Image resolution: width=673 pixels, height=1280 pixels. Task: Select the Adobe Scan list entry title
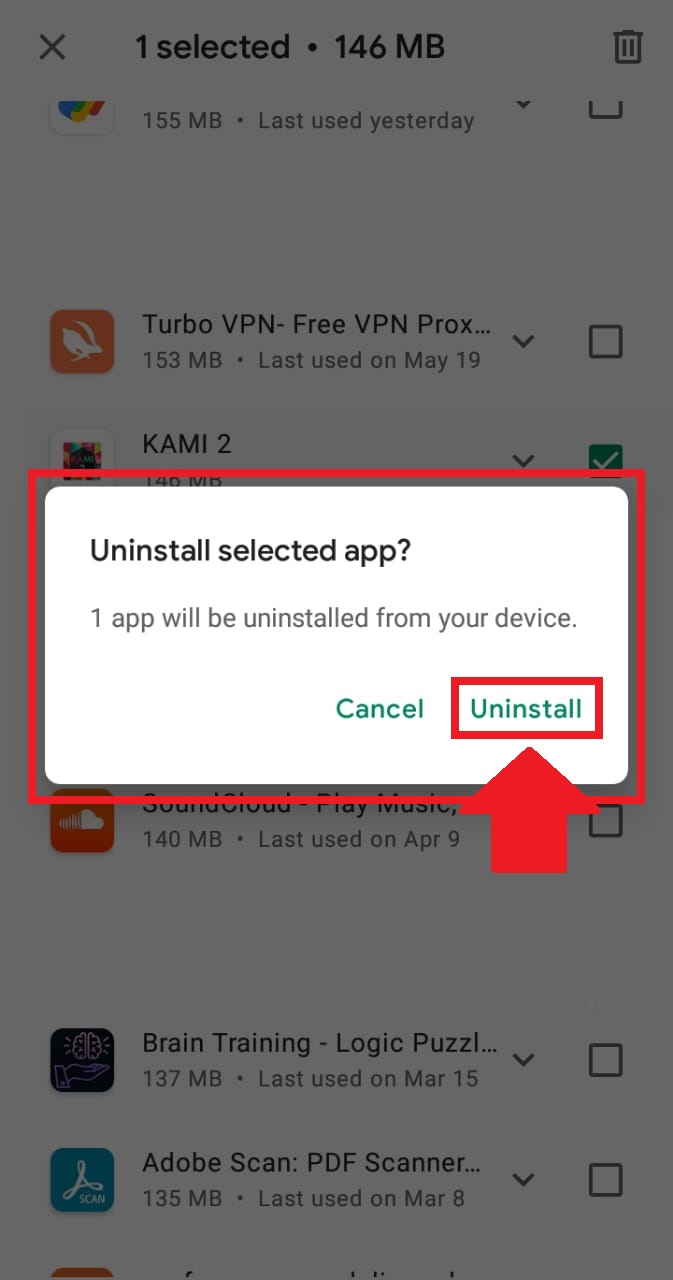(x=312, y=1163)
